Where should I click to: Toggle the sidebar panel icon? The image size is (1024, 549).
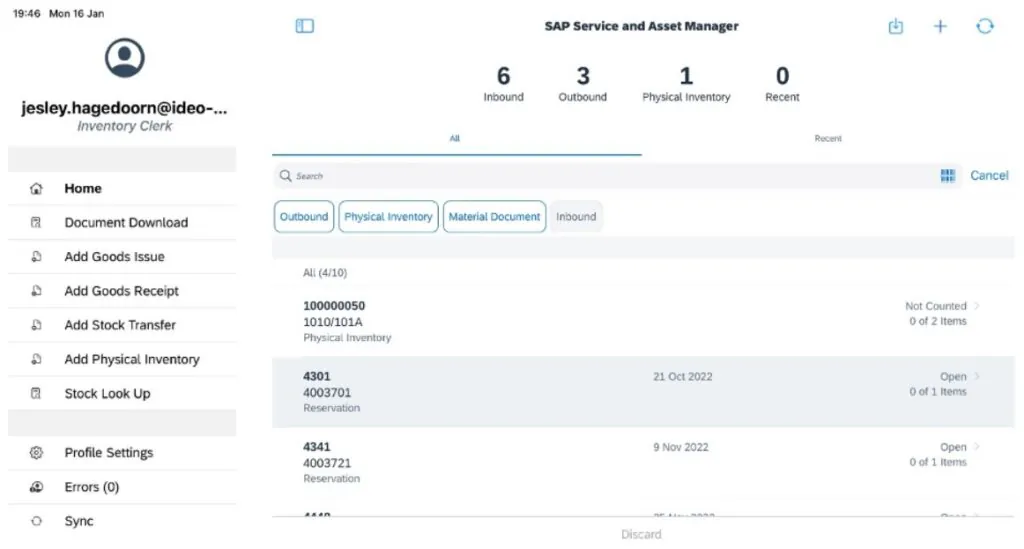click(304, 26)
